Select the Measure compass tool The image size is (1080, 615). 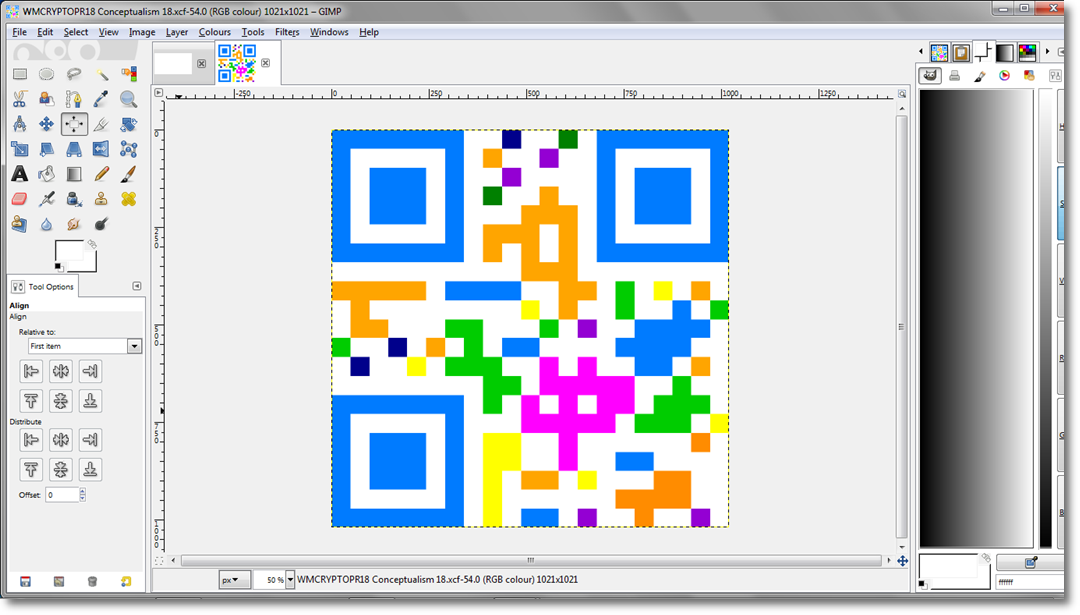19,124
